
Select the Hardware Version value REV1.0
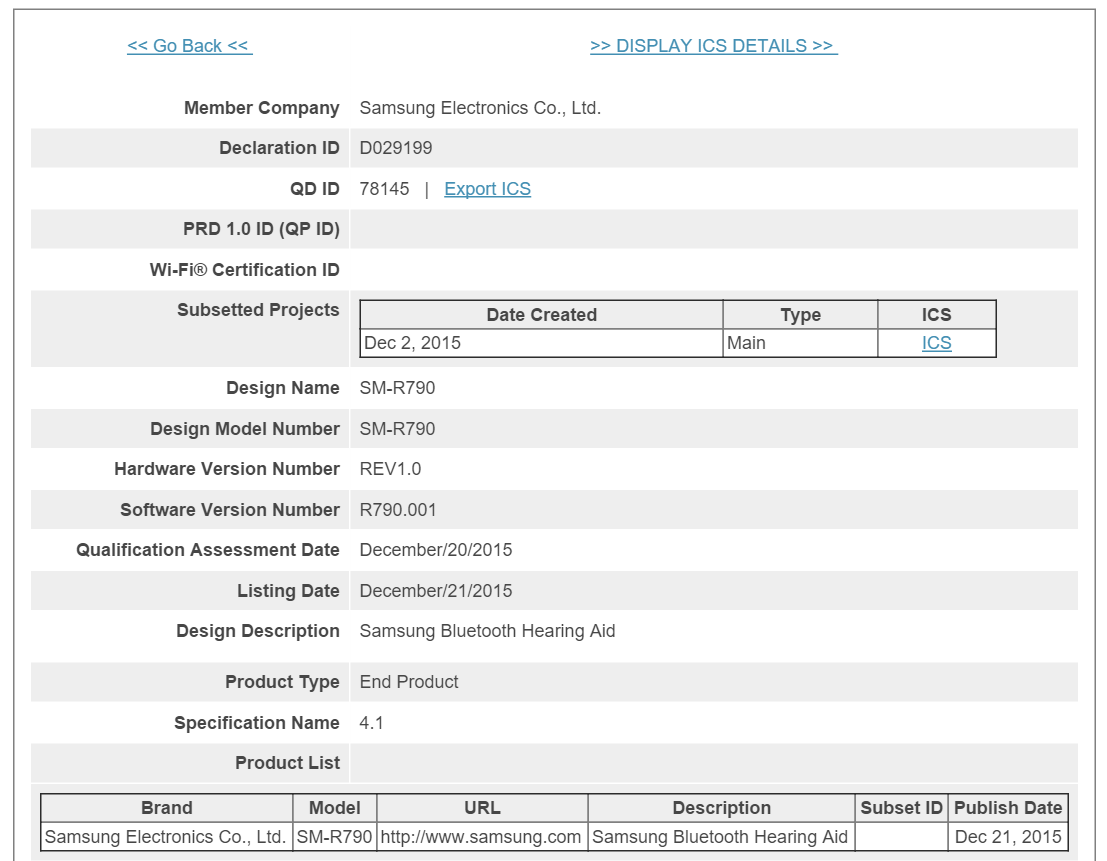tap(390, 469)
